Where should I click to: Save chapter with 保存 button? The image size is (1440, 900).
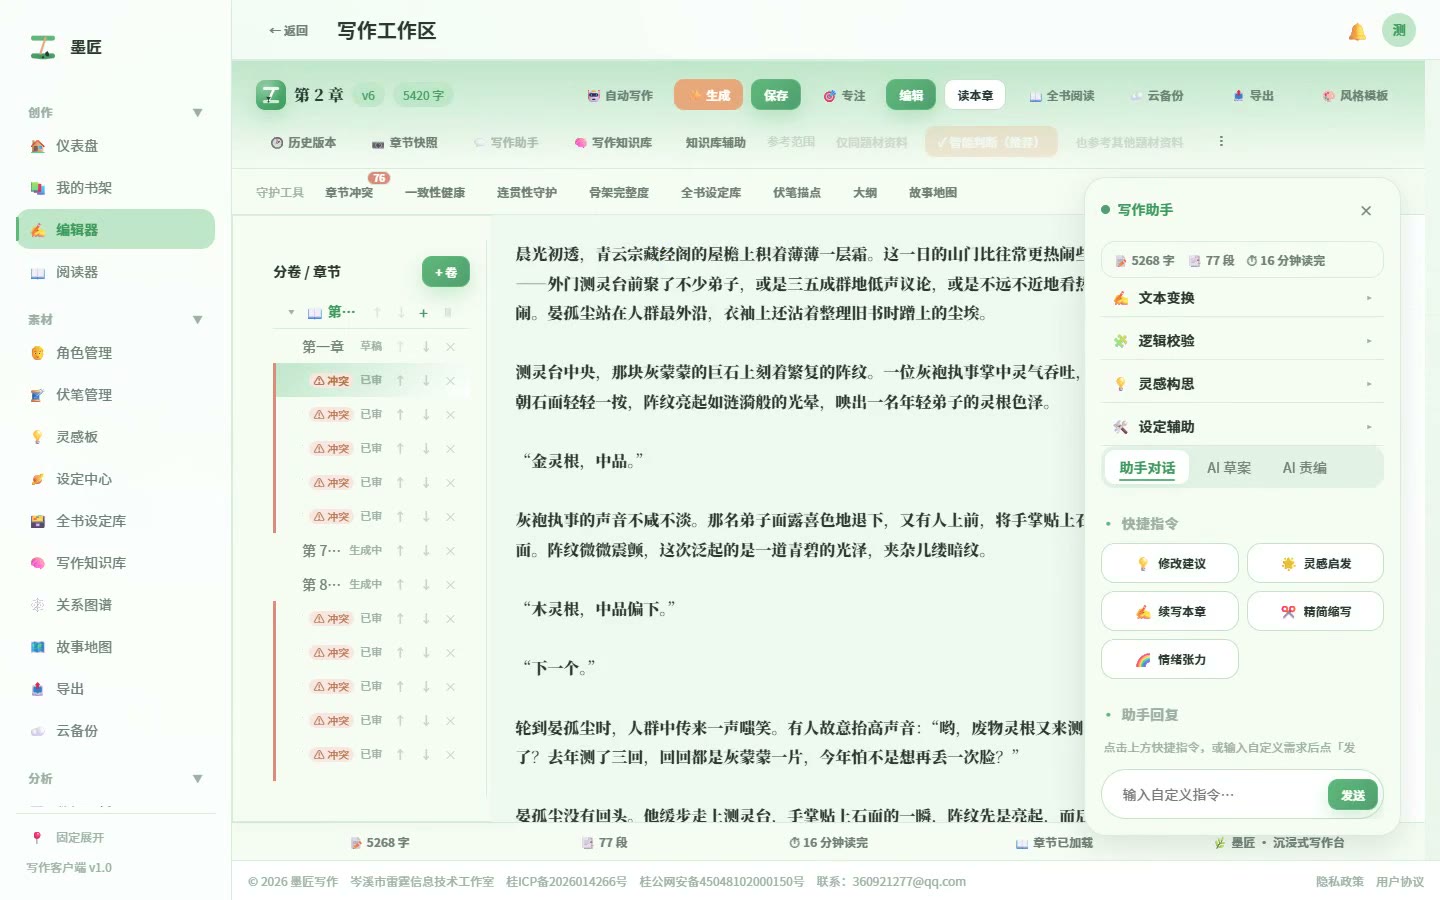(x=776, y=96)
